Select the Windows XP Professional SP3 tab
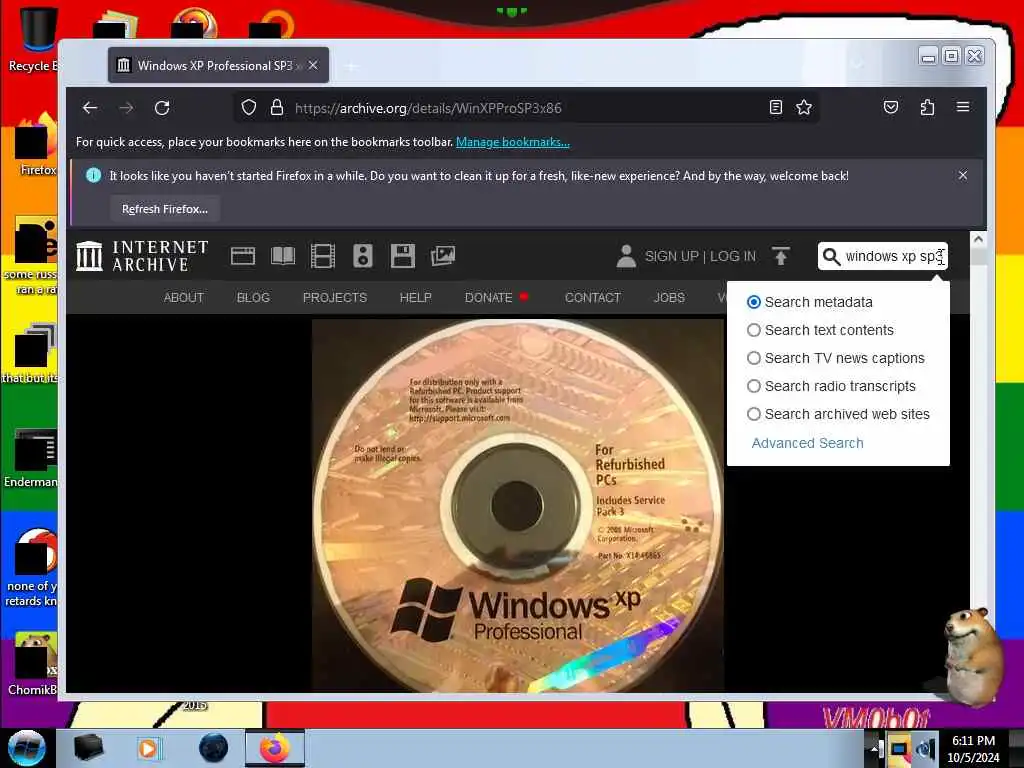The height and width of the screenshot is (768, 1024). pos(218,65)
